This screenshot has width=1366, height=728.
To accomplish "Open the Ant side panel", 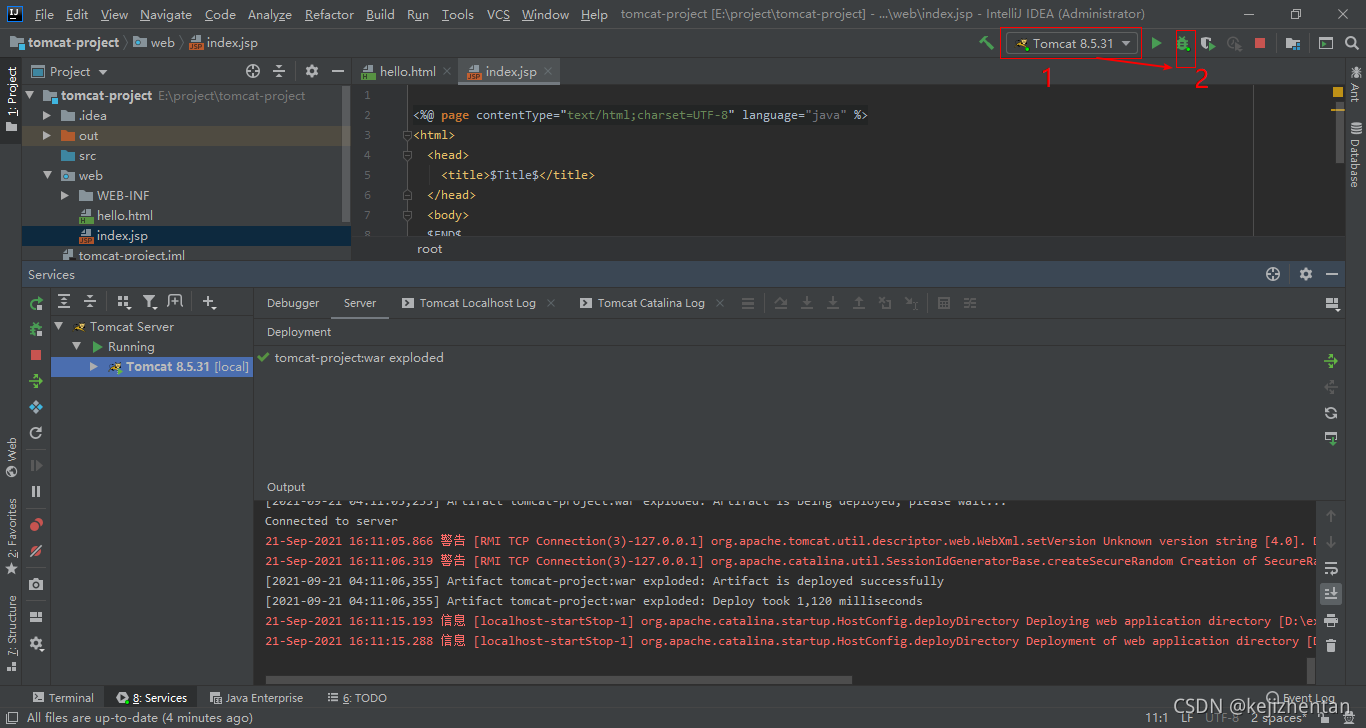I will [1355, 84].
